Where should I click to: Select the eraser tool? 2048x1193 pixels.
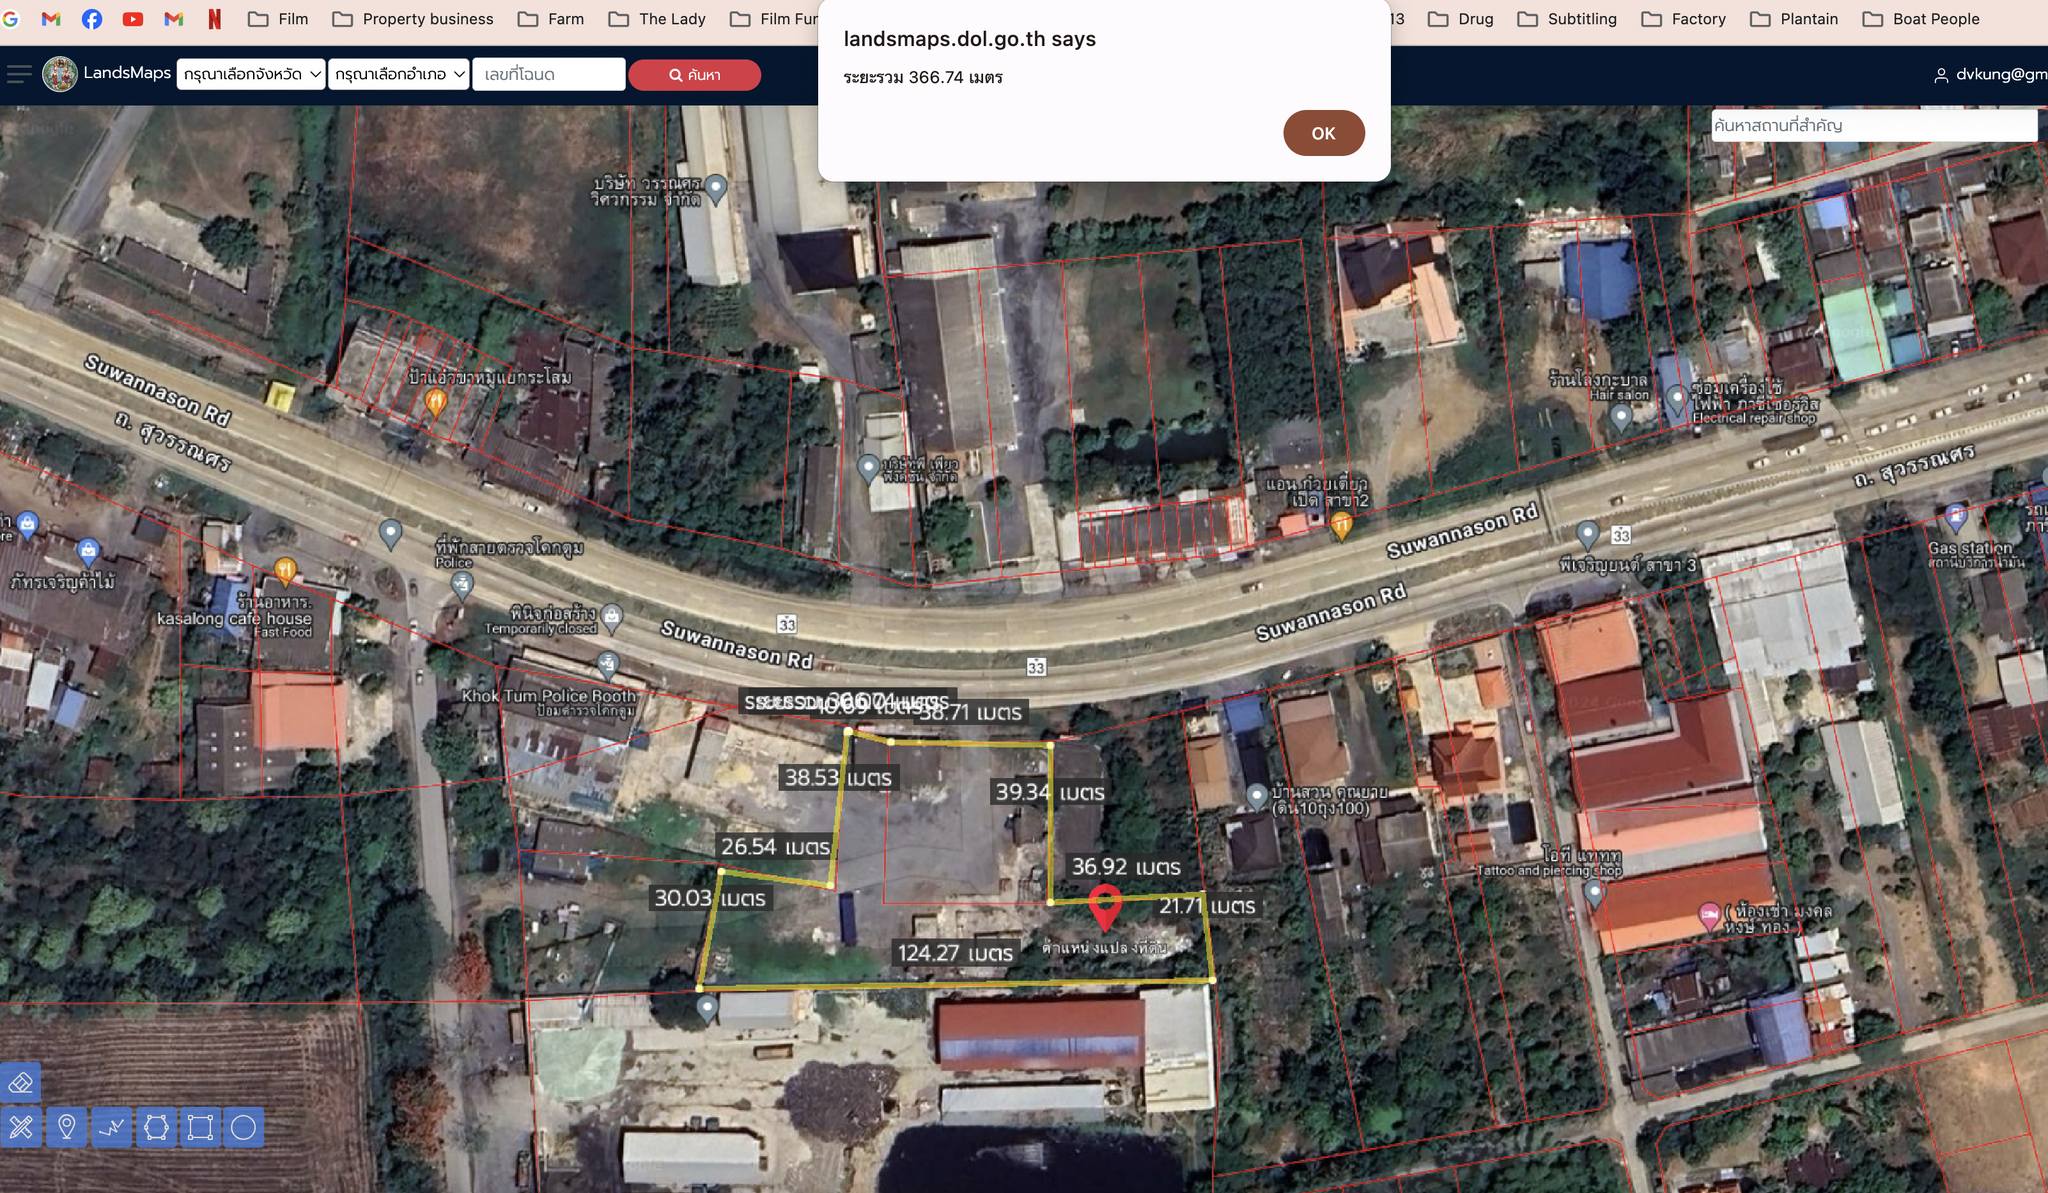pos(21,1083)
